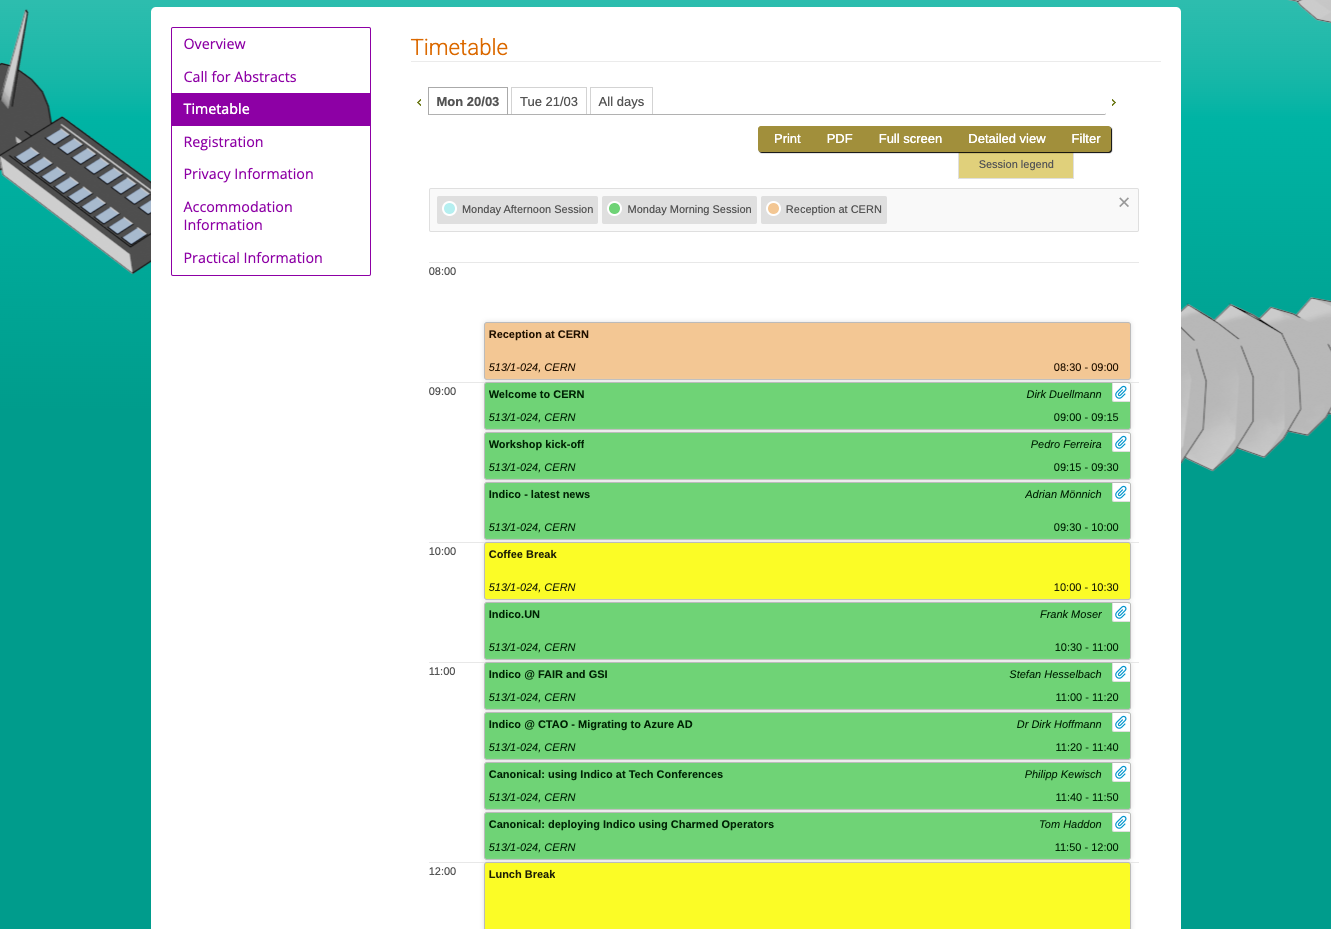
Task: Open the Filter options
Action: point(1086,139)
